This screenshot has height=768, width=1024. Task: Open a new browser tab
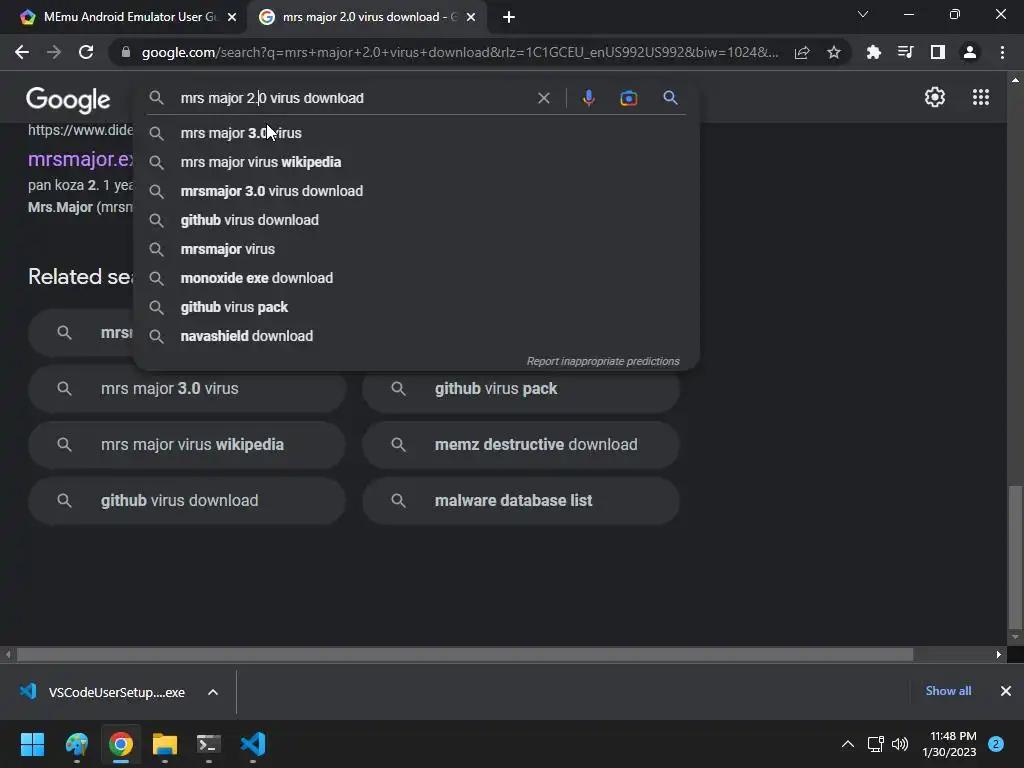pyautogui.click(x=509, y=18)
